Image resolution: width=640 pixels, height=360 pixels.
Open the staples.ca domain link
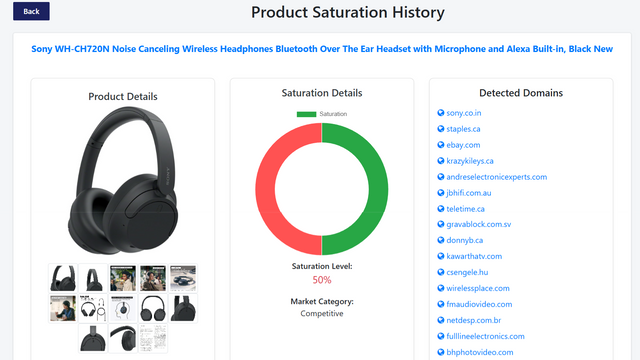pos(463,129)
